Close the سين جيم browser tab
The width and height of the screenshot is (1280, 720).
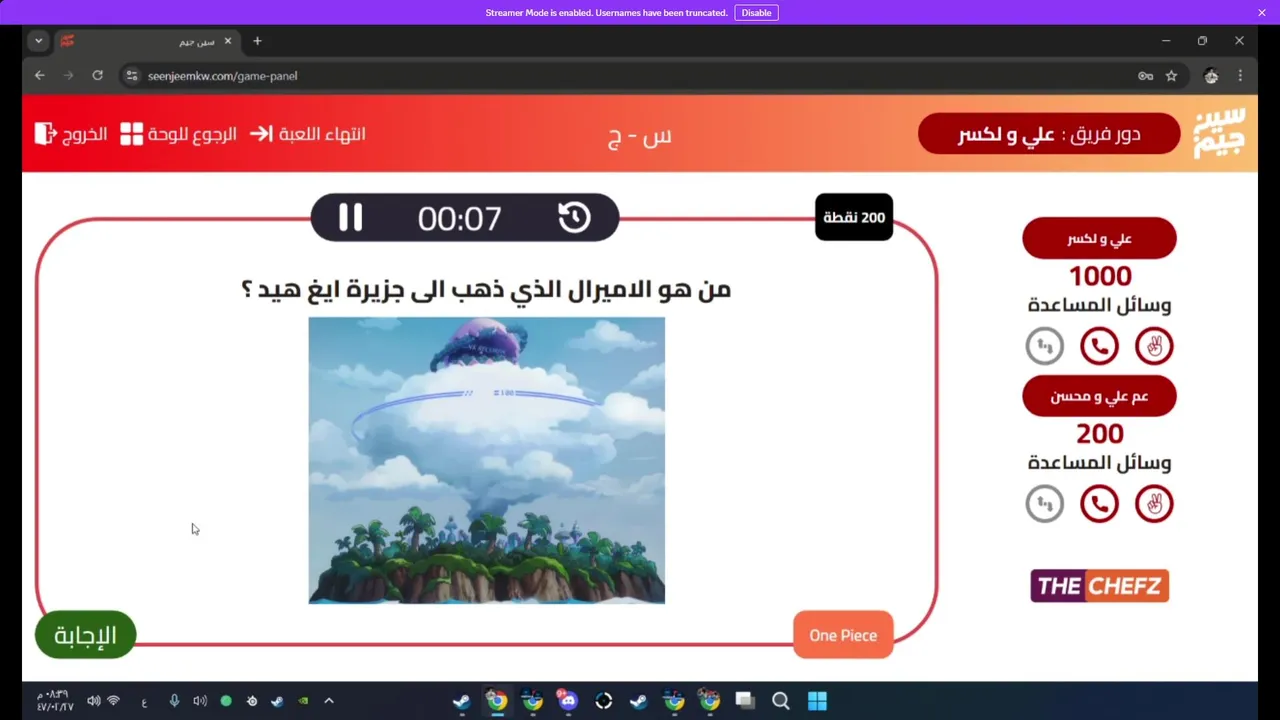[x=228, y=41]
